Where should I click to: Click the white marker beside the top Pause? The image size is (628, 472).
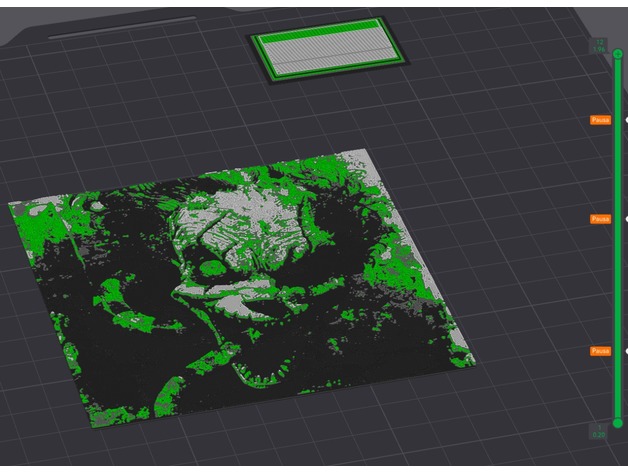point(627,120)
